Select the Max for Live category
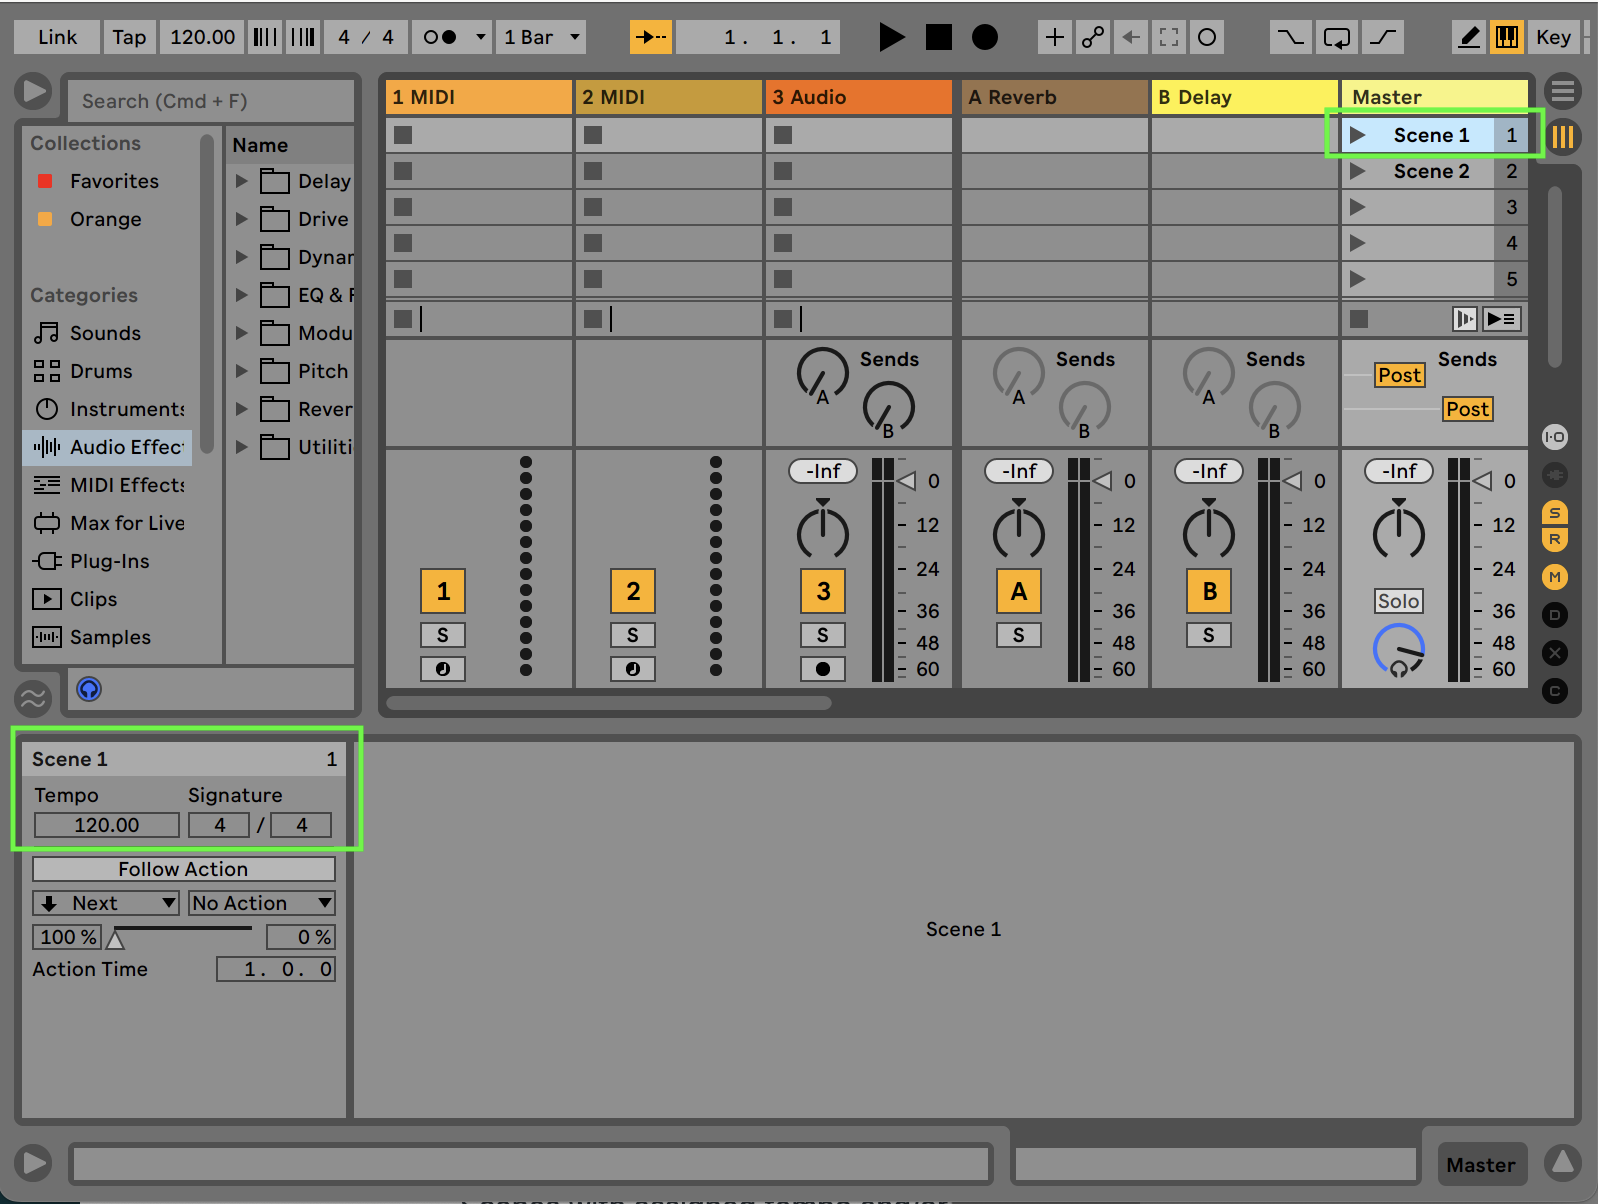Screen dimensions: 1598x1204 click(126, 523)
